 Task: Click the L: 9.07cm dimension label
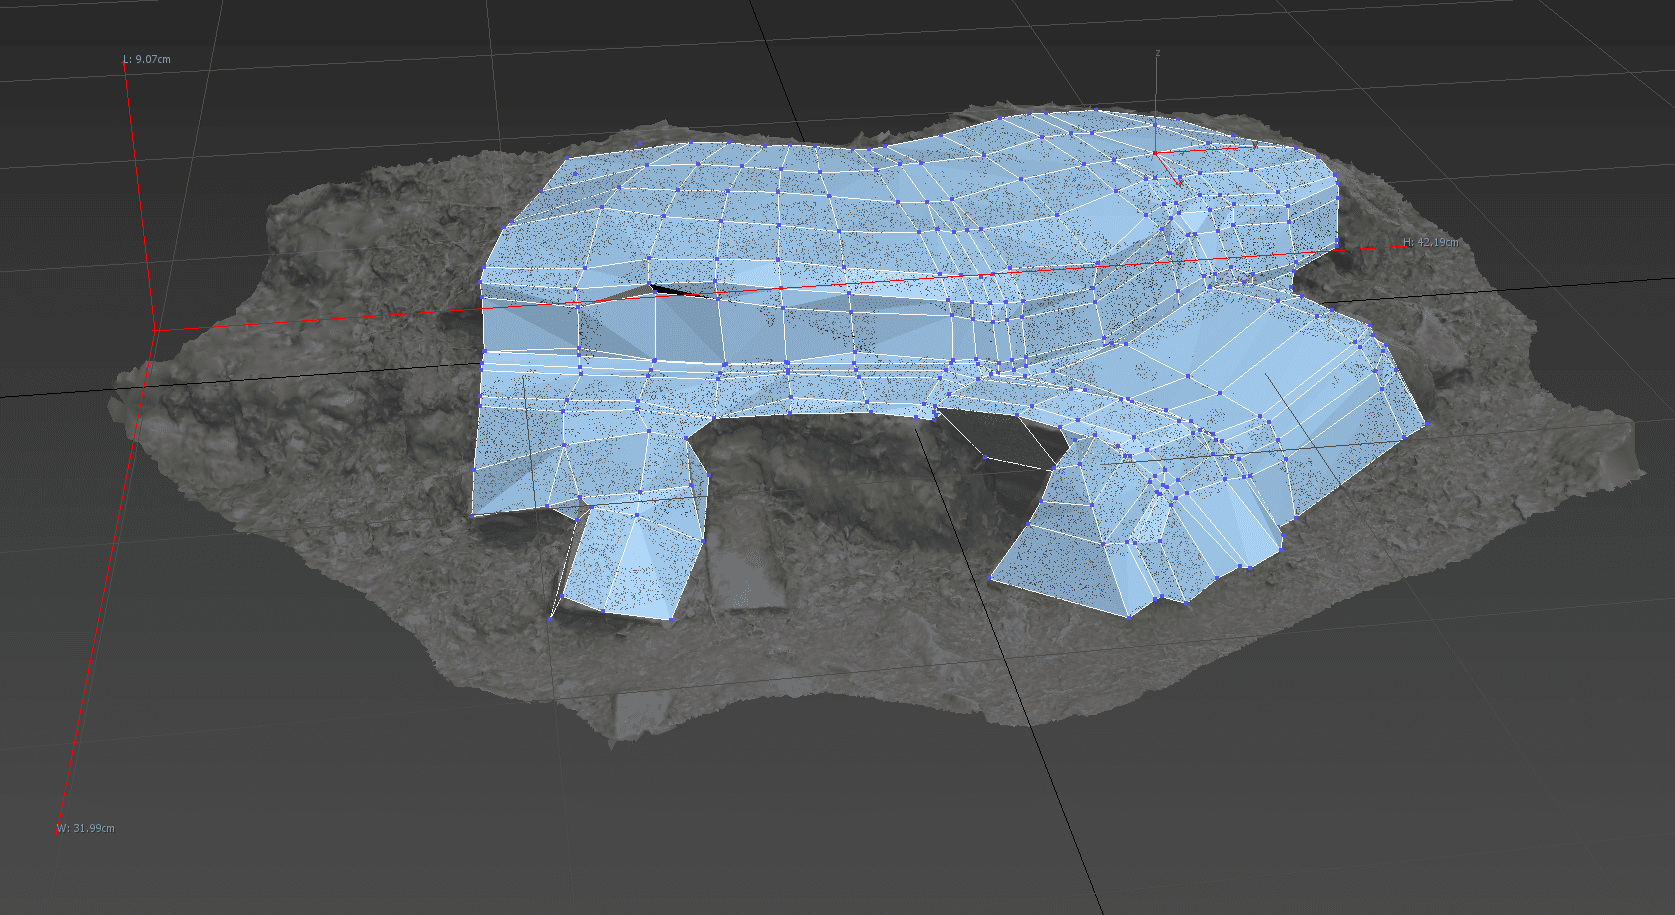tap(147, 60)
